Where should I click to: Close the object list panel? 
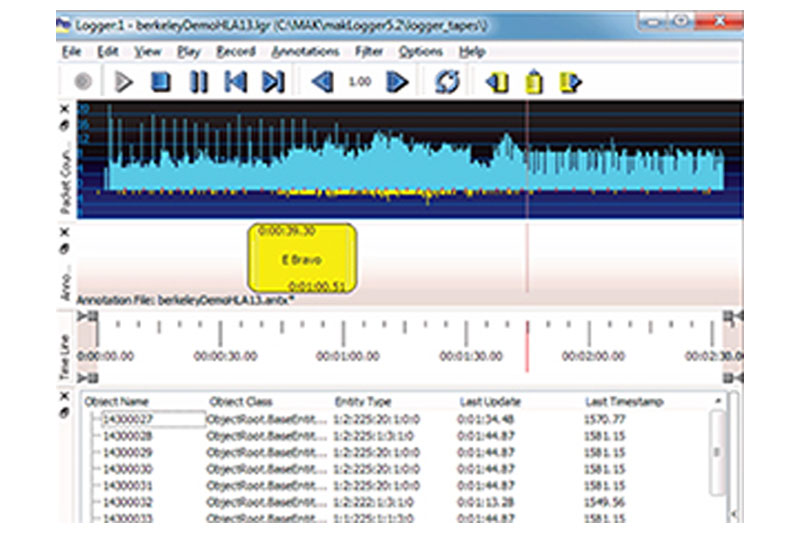(x=64, y=396)
